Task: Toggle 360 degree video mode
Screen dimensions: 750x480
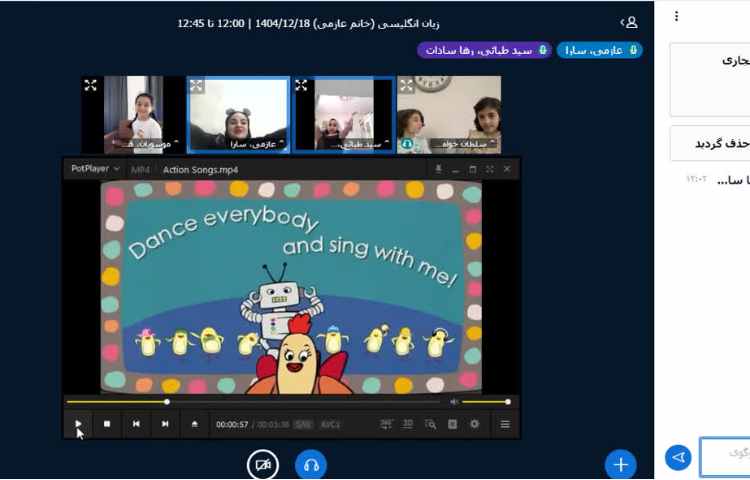Action: tap(386, 424)
